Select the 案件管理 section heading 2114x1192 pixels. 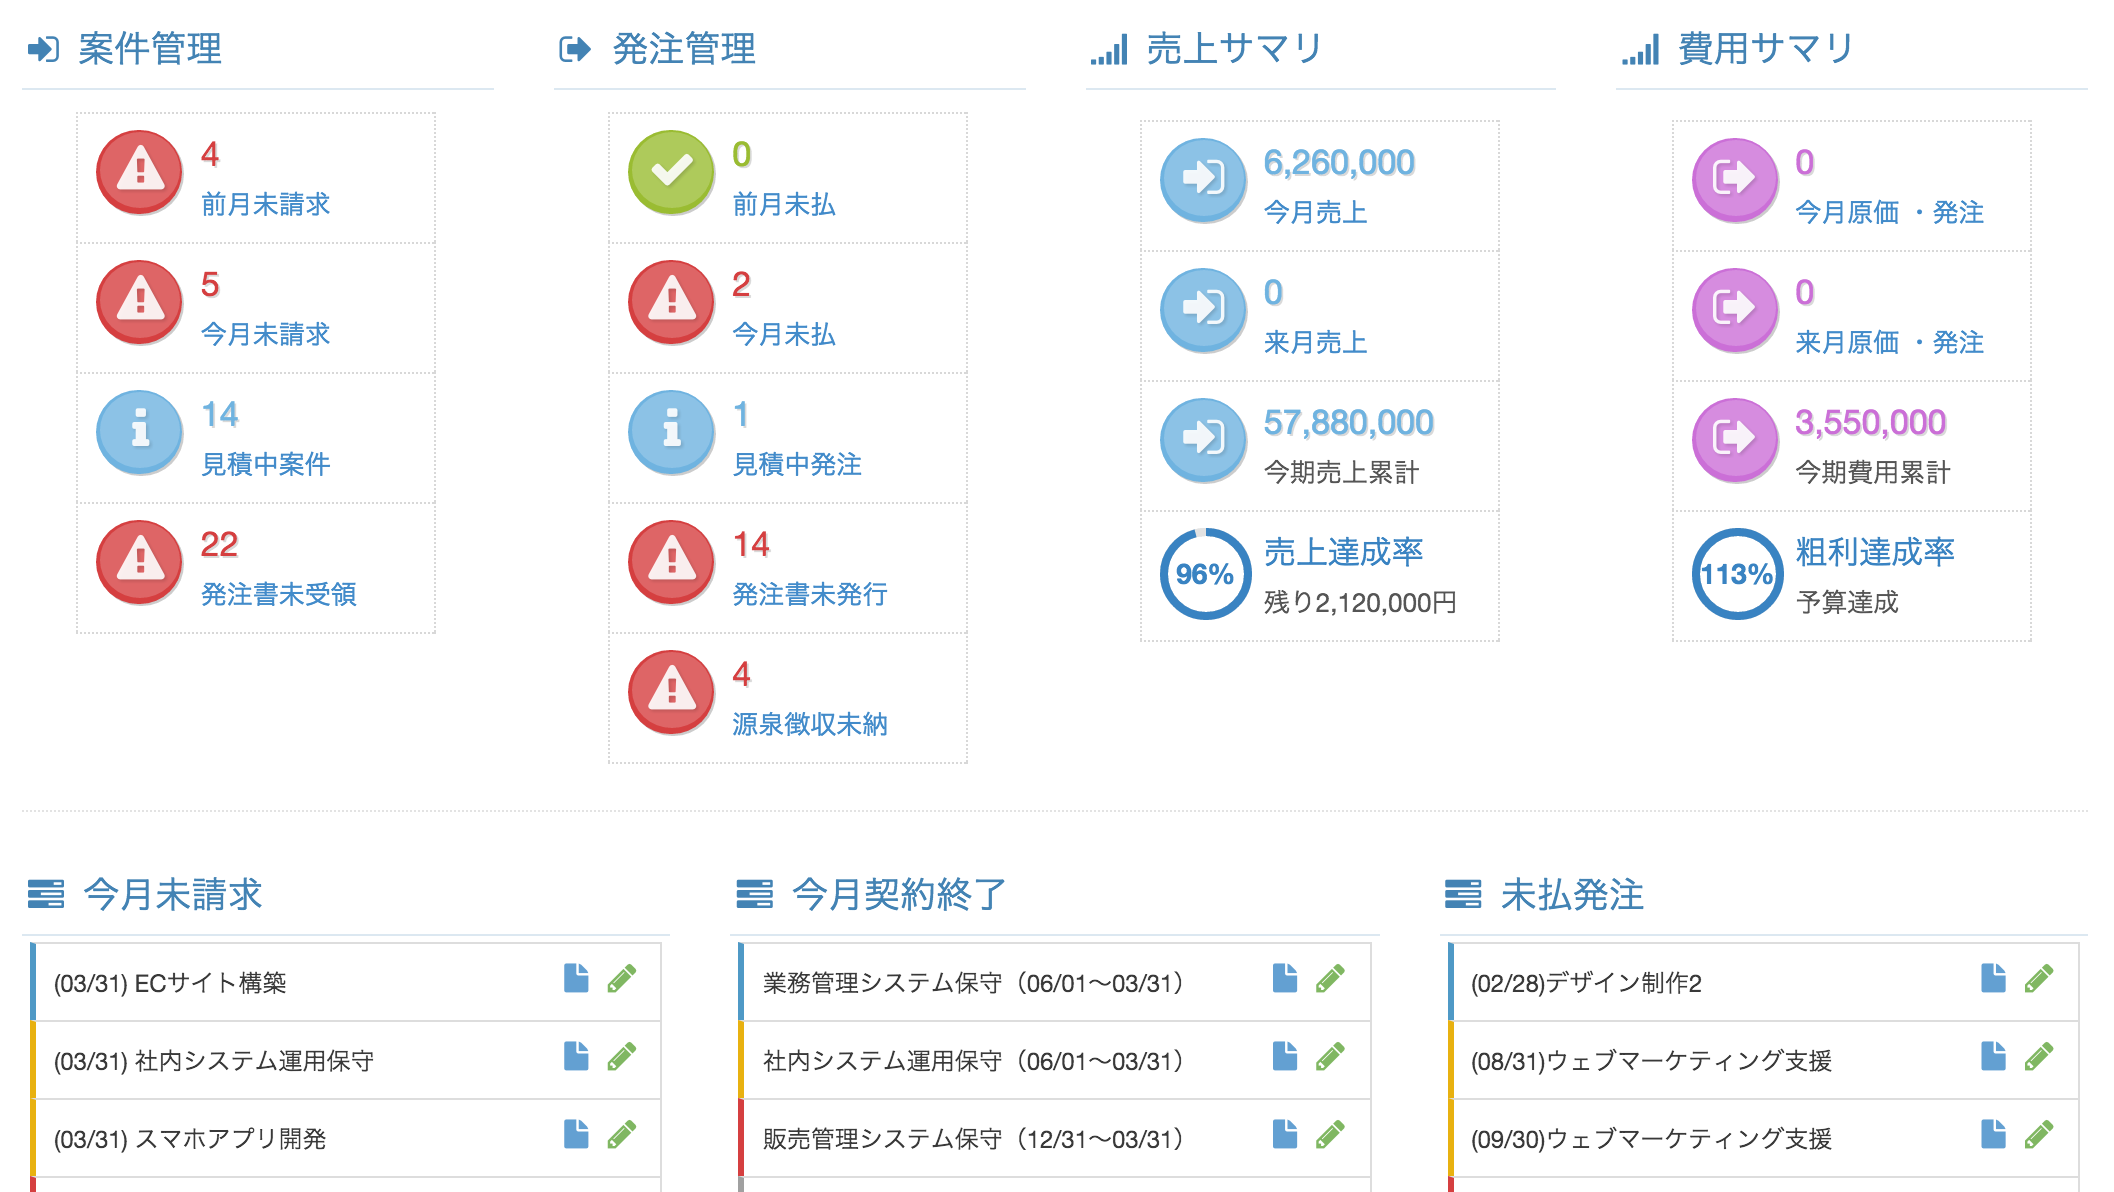click(150, 49)
